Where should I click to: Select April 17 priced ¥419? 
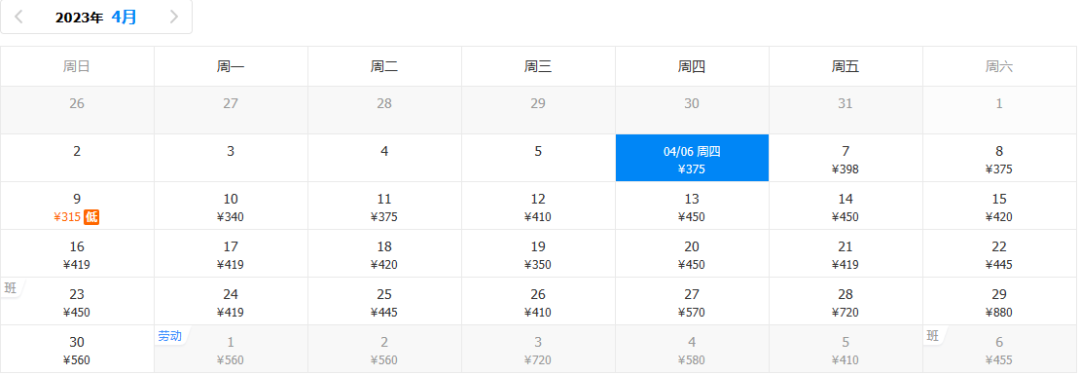231,253
